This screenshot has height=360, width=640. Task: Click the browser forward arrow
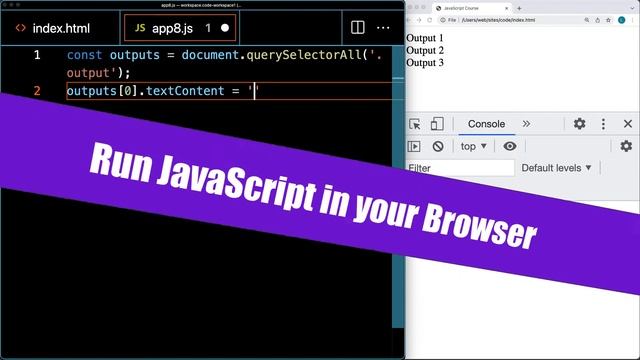419,20
